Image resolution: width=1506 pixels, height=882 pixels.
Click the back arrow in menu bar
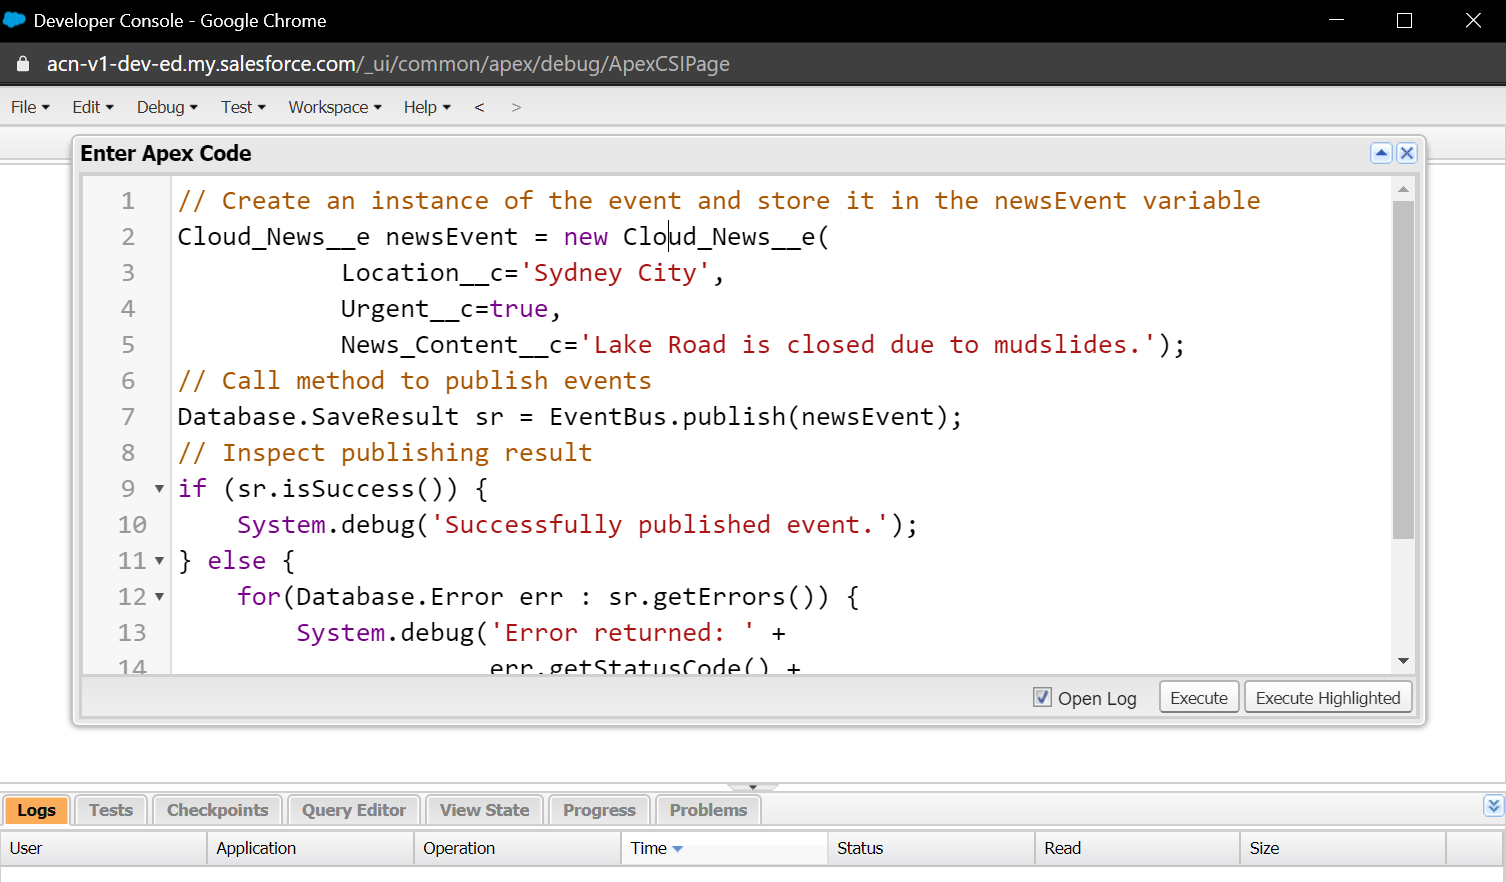(480, 107)
